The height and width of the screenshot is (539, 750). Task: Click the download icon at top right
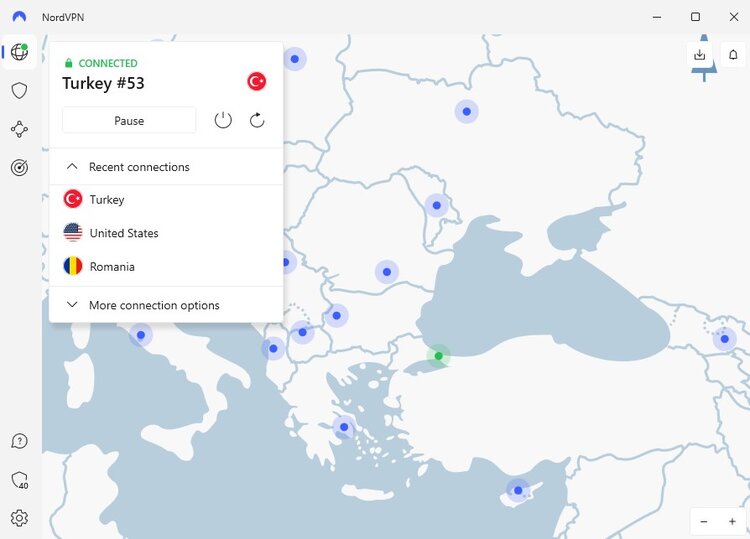pyautogui.click(x=699, y=55)
